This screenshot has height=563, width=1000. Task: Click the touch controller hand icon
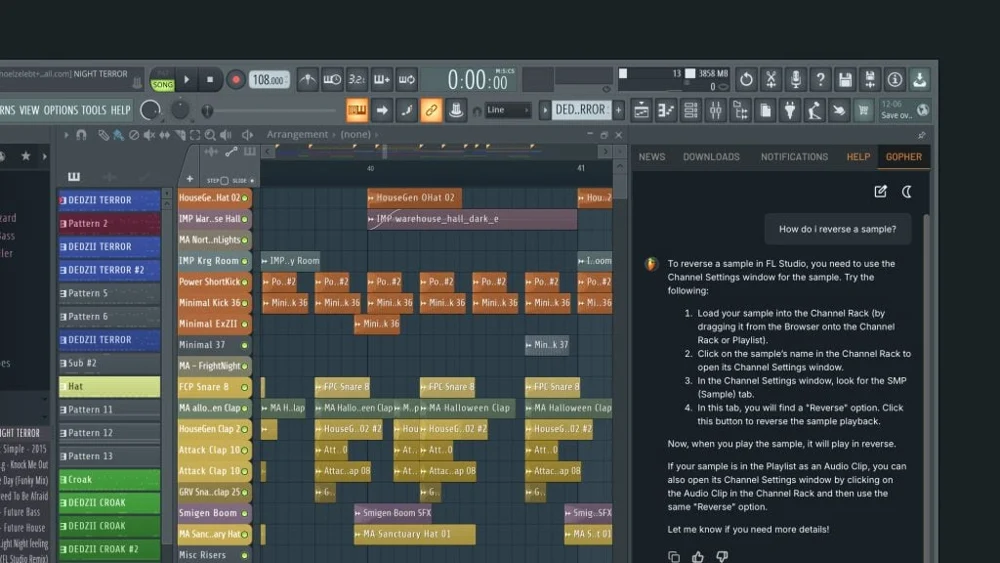tap(839, 110)
